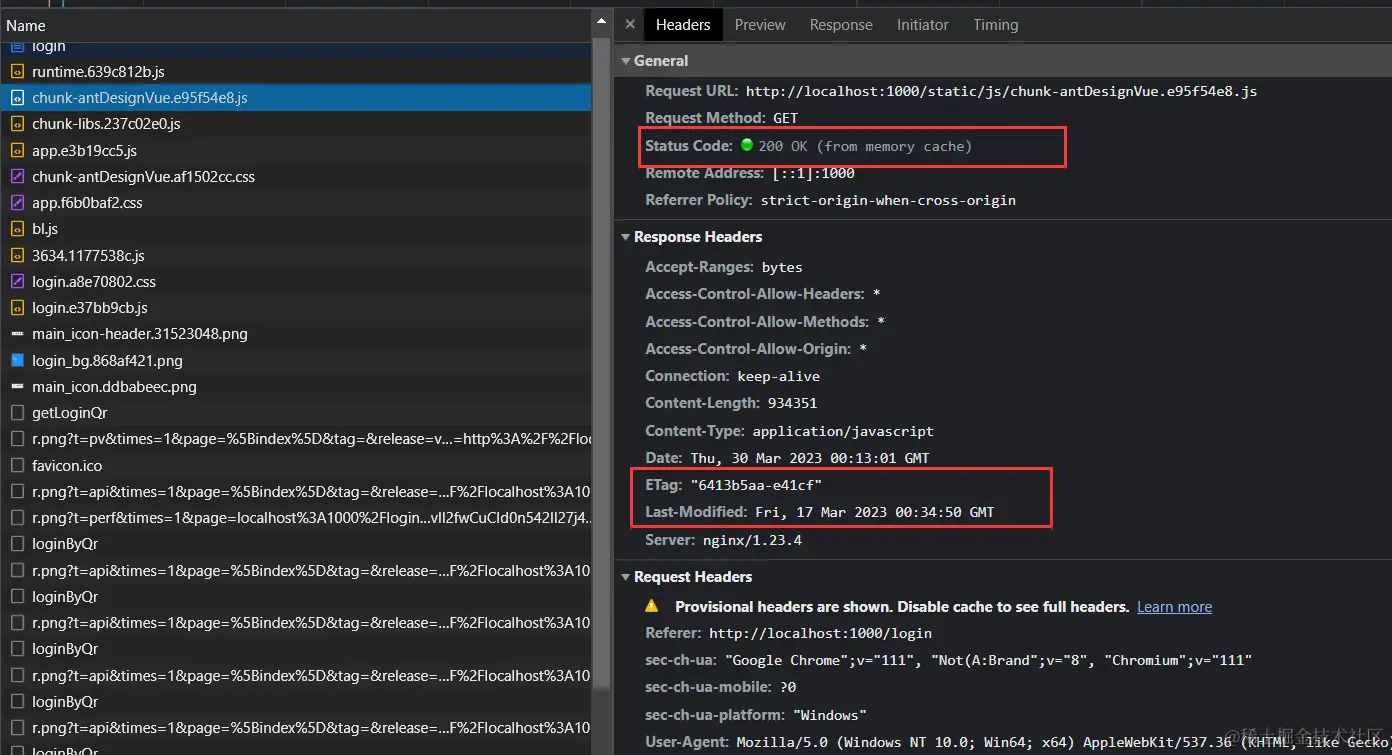Click the Referer http://localhost:1000/login value

coord(820,633)
